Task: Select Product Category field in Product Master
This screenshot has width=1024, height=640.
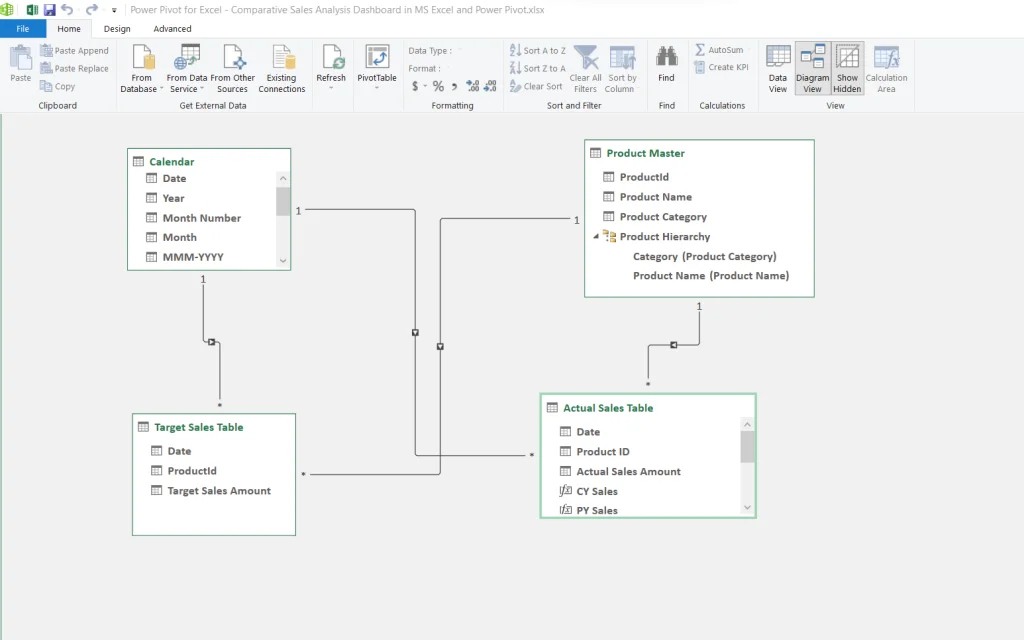Action: coord(663,217)
